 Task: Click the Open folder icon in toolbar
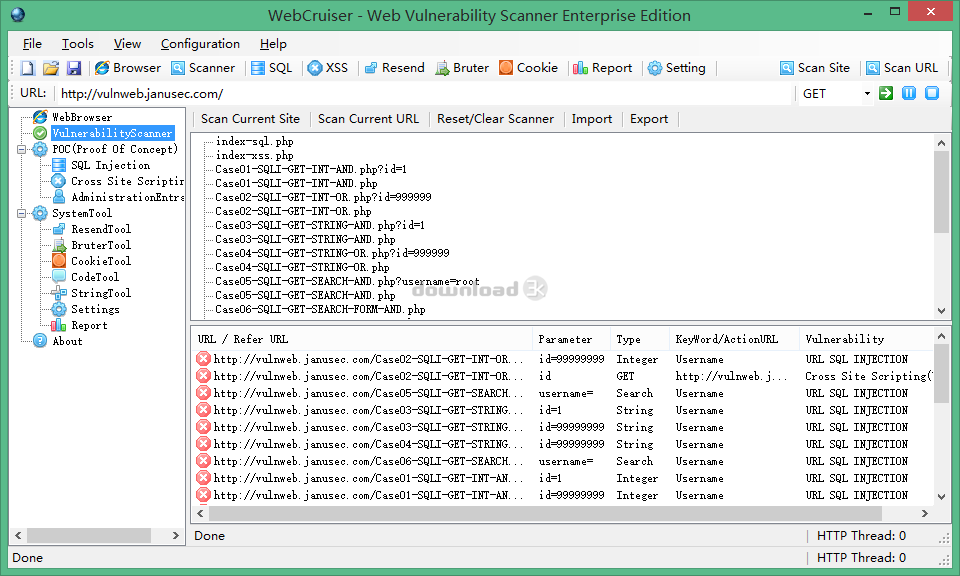[x=51, y=68]
